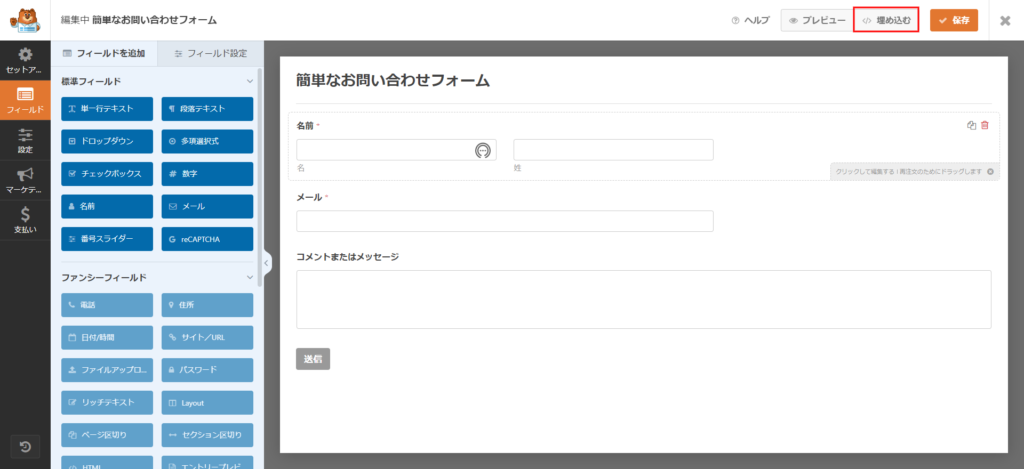Add a reCAPTCHA field
The width and height of the screenshot is (1024, 469).
pyautogui.click(x=207, y=239)
